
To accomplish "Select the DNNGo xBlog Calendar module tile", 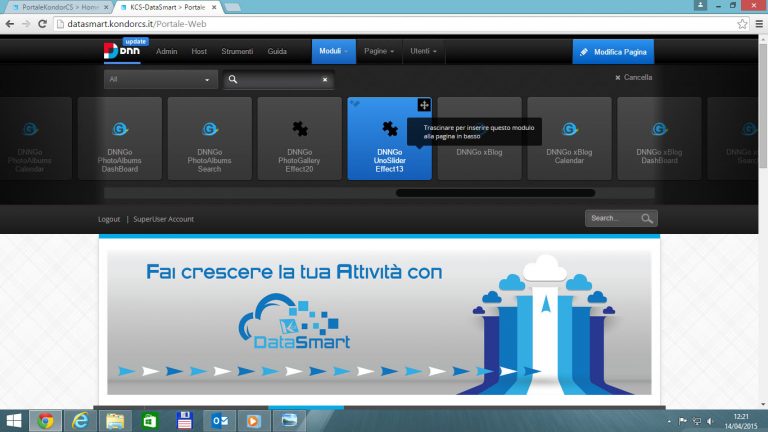I will coord(569,138).
